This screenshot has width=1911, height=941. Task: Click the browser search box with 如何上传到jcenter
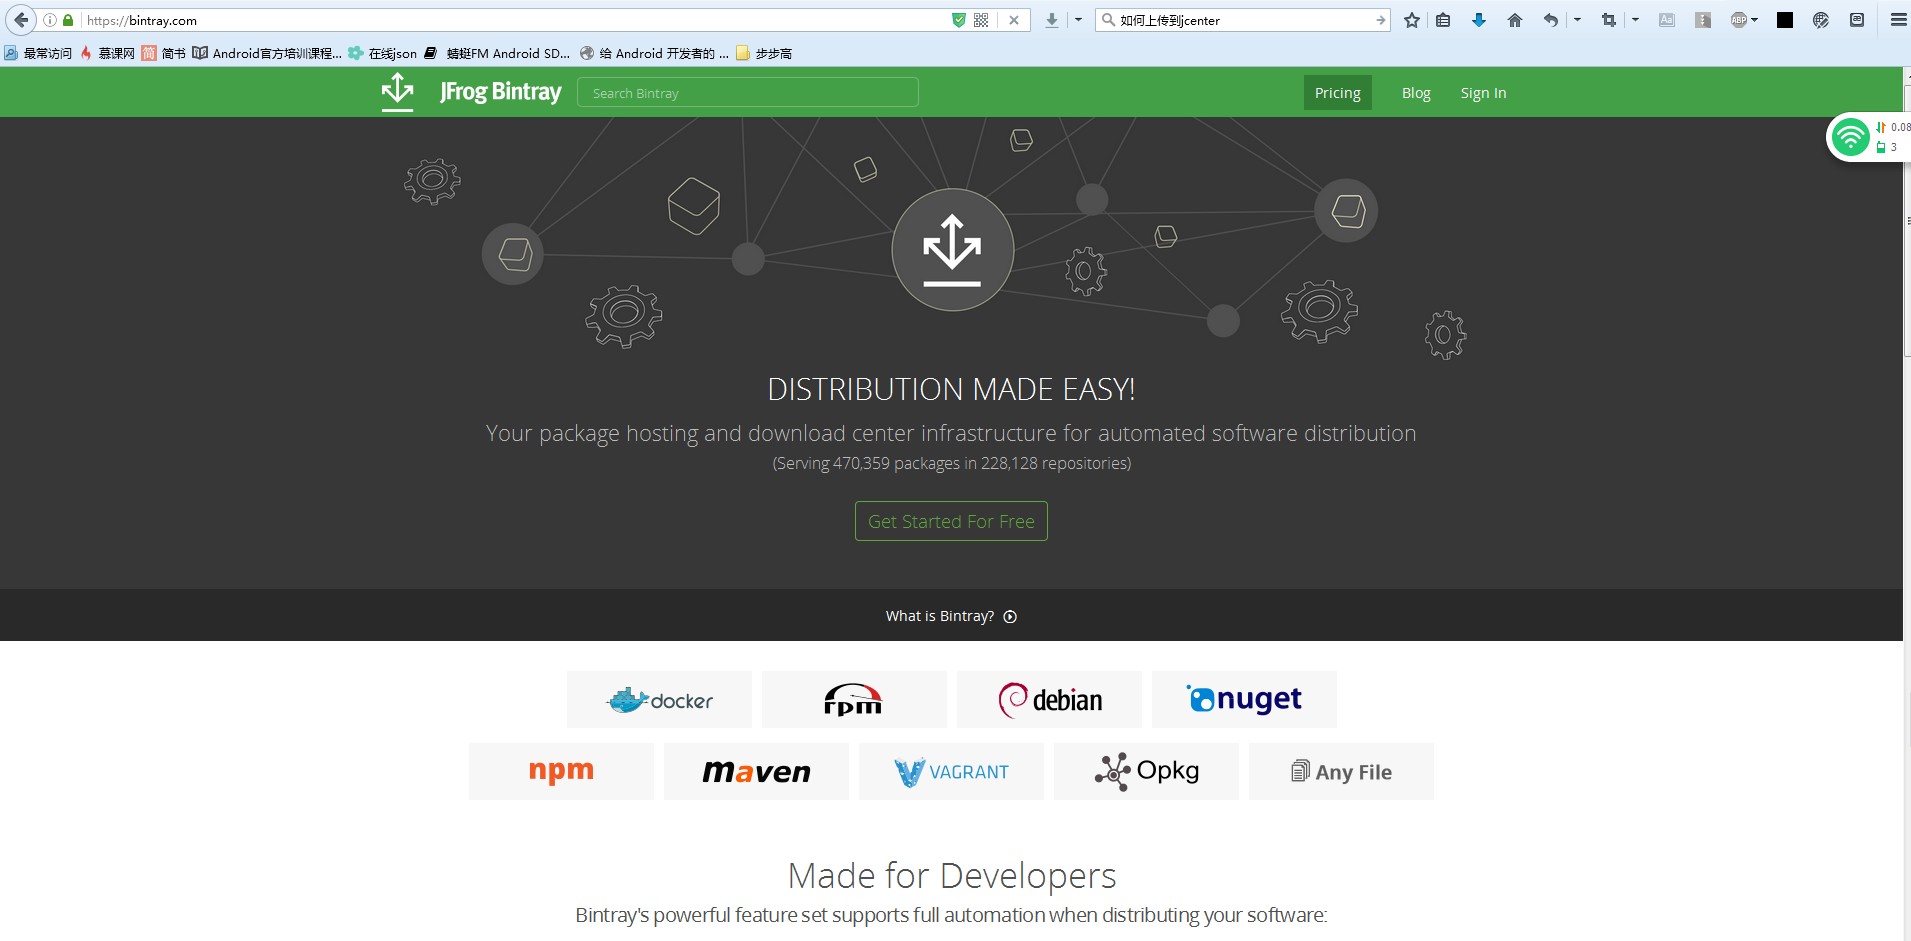(x=1244, y=20)
